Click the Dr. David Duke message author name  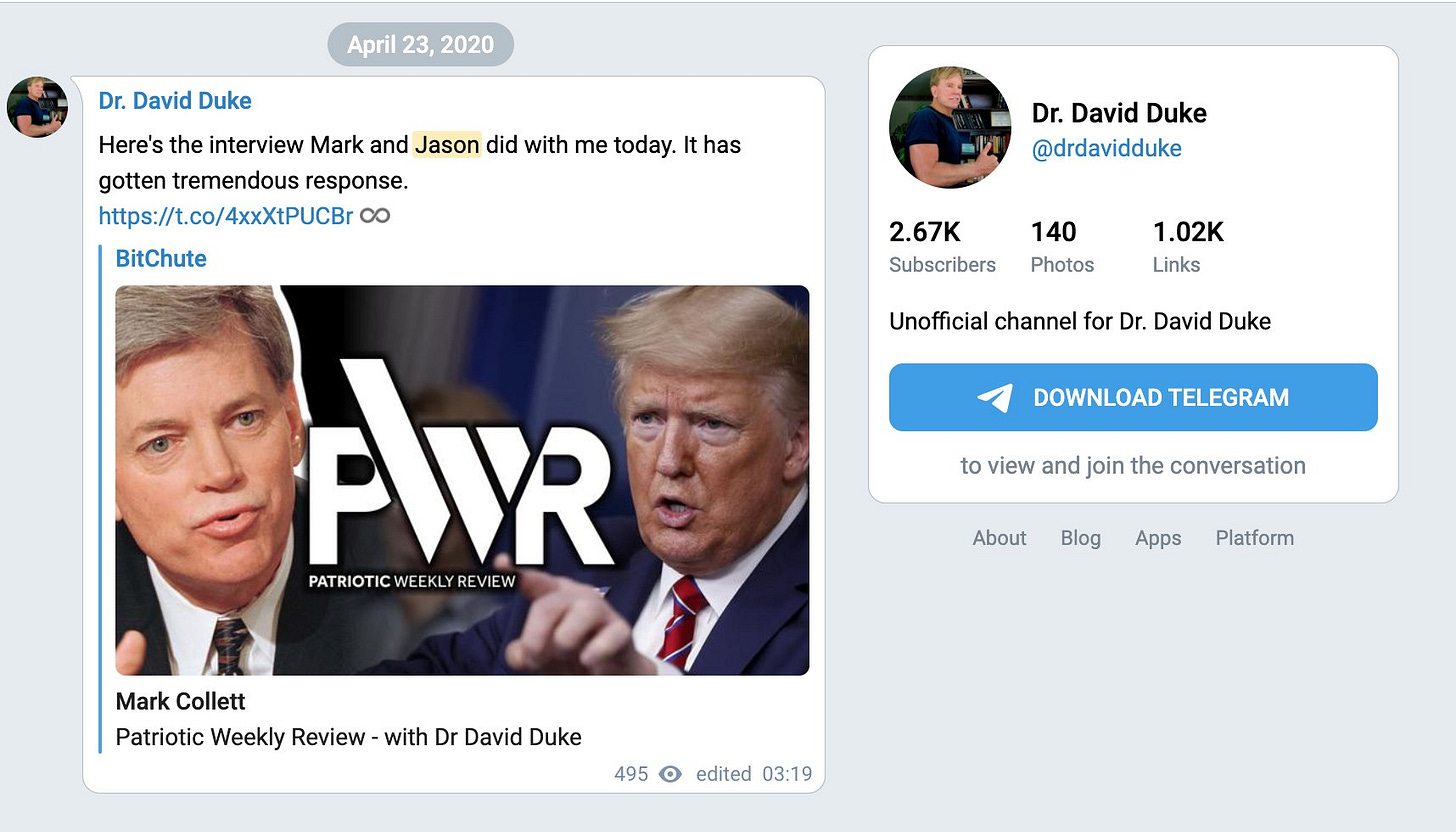pyautogui.click(x=175, y=101)
